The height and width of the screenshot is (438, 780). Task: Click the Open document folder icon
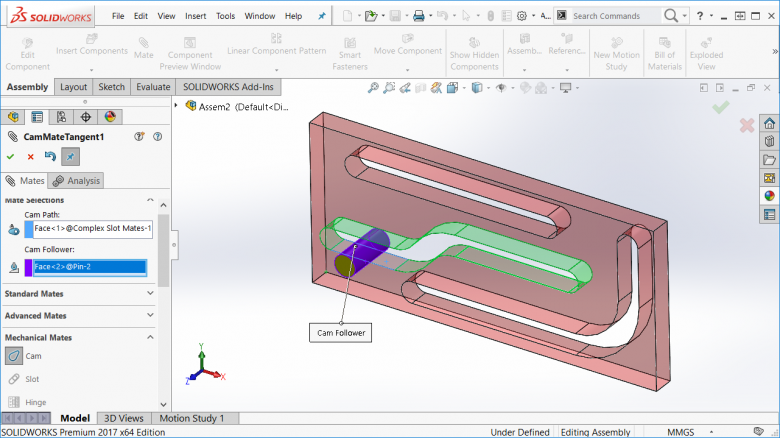tap(371, 16)
